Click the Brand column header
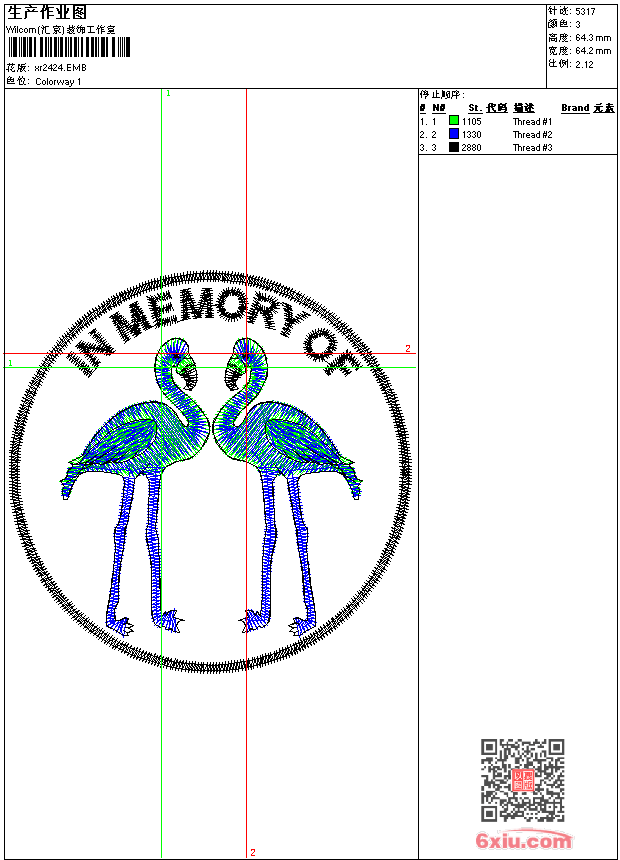 click(x=575, y=108)
